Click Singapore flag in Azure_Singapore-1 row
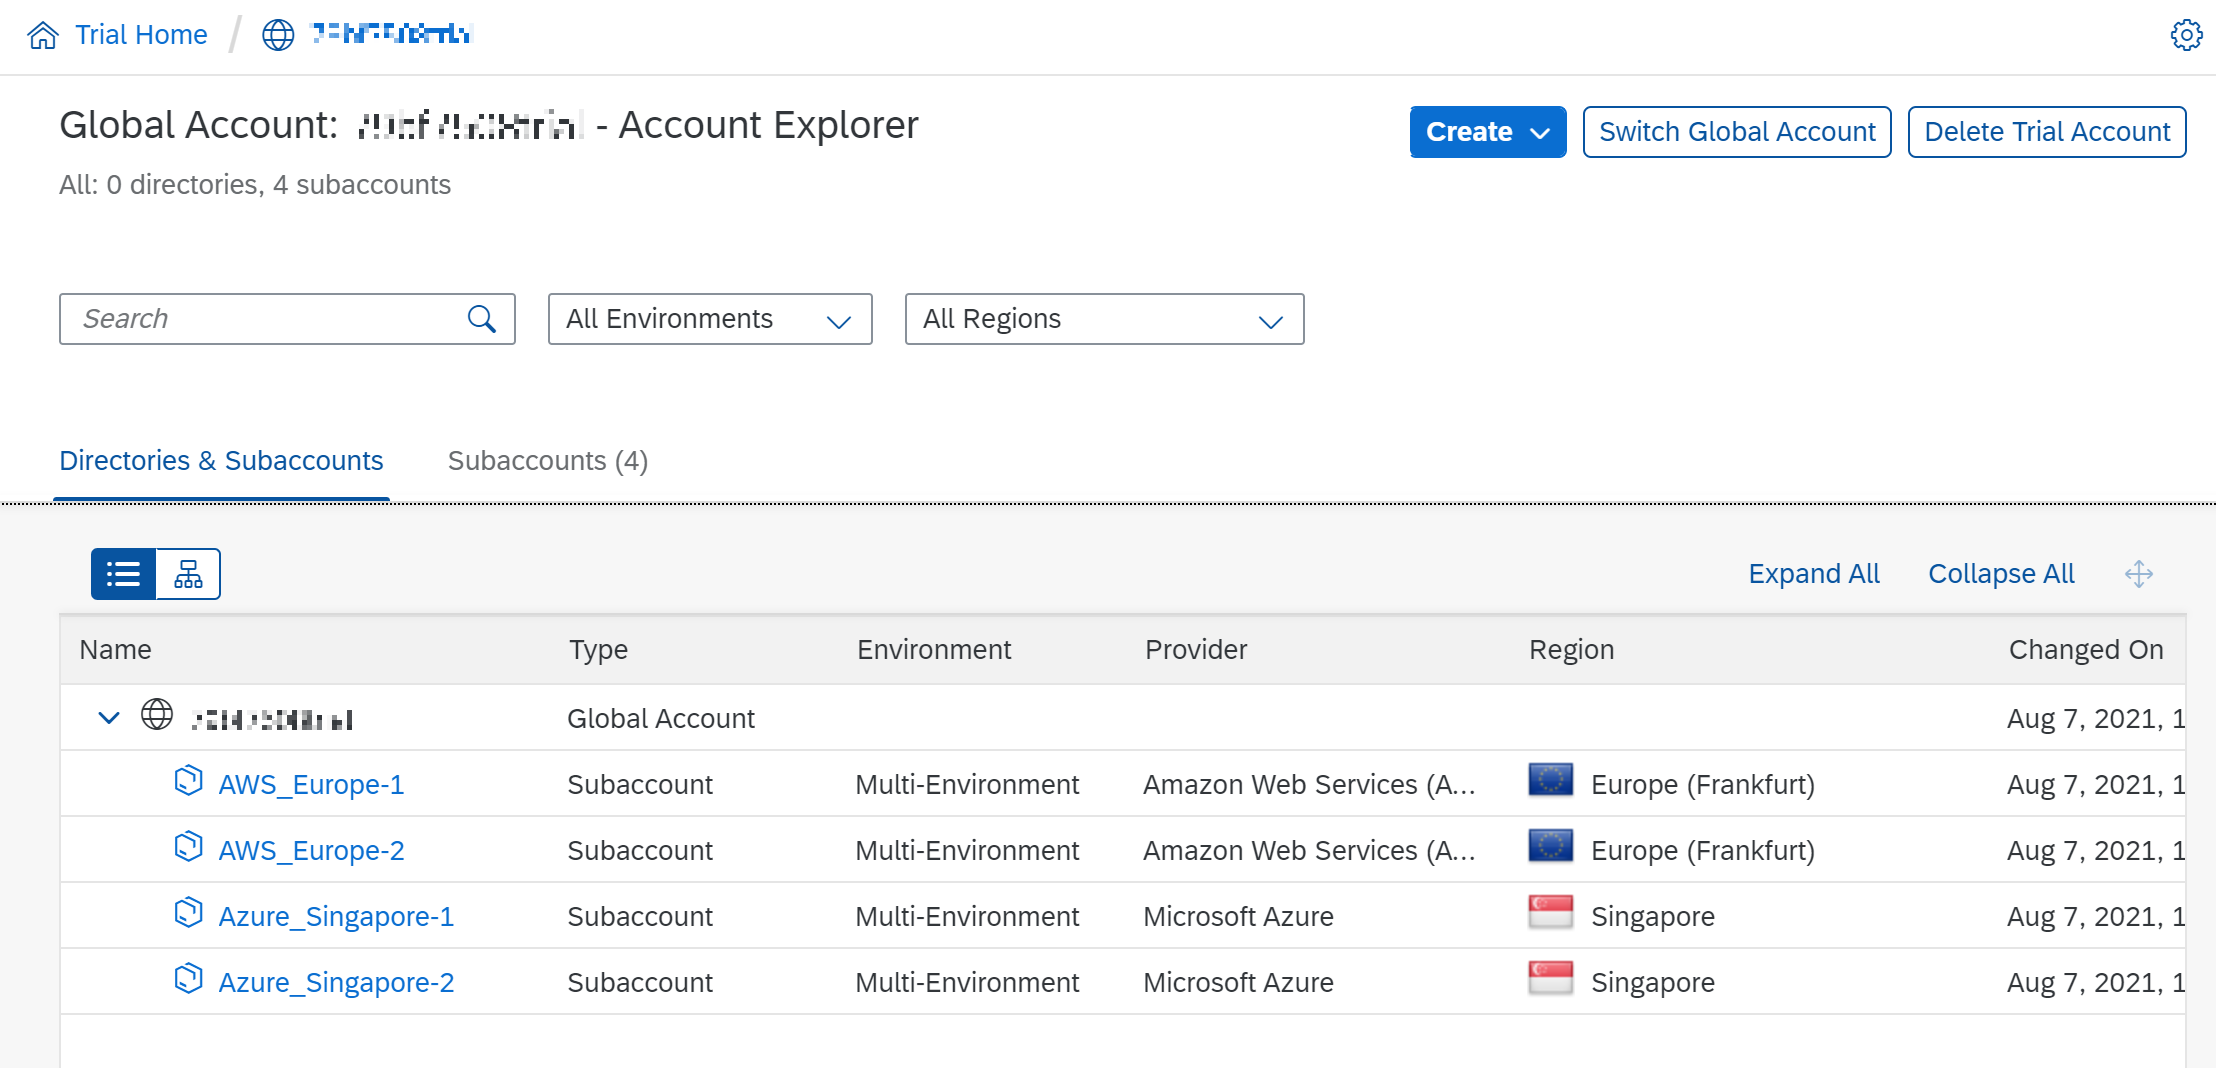This screenshot has height=1068, width=2216. click(1551, 912)
